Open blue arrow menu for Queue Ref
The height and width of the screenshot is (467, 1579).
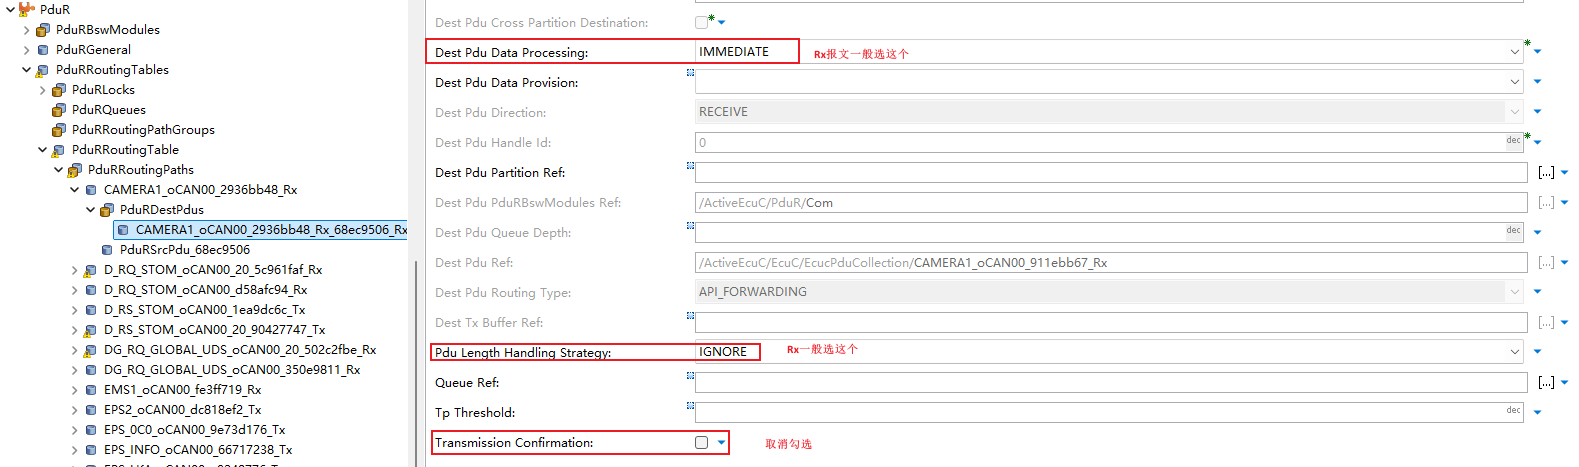pyautogui.click(x=1565, y=383)
